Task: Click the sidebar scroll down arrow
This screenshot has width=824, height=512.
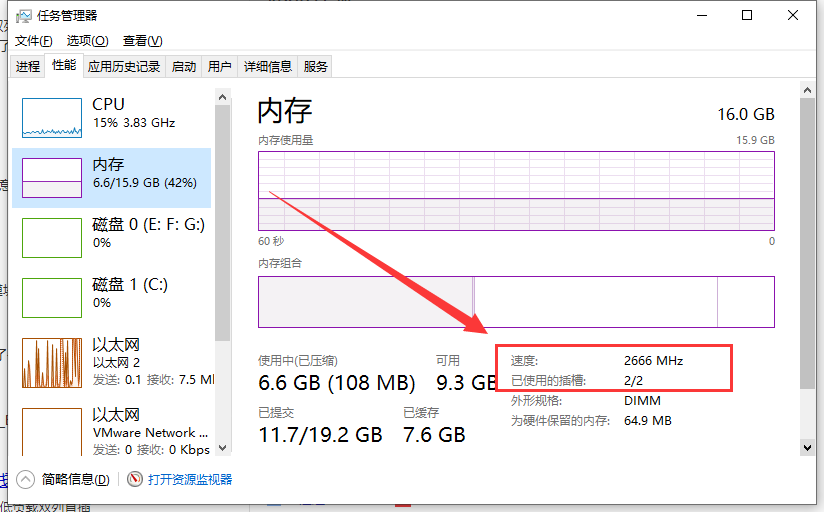Action: (x=223, y=448)
